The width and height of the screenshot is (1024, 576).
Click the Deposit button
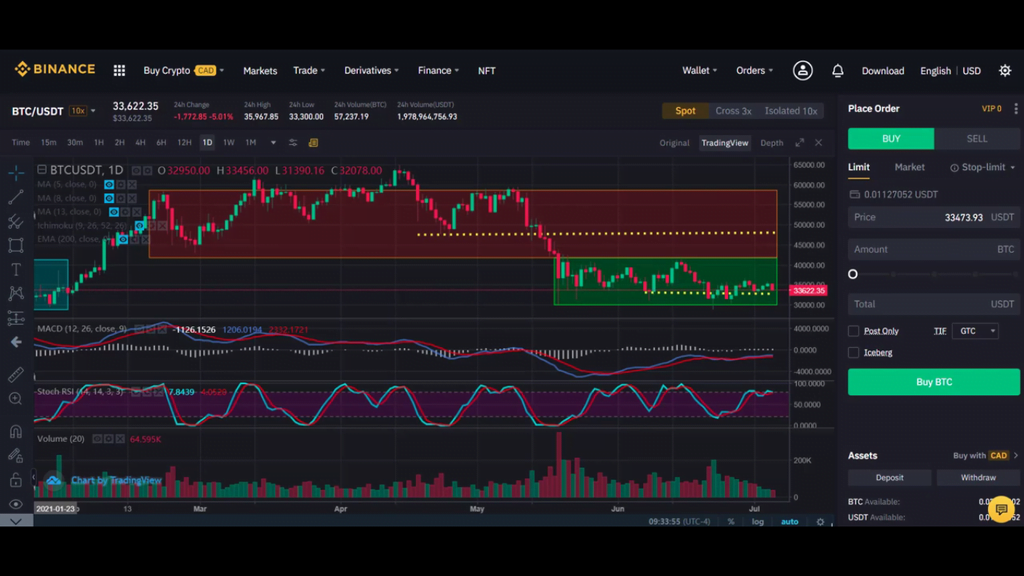coord(889,477)
